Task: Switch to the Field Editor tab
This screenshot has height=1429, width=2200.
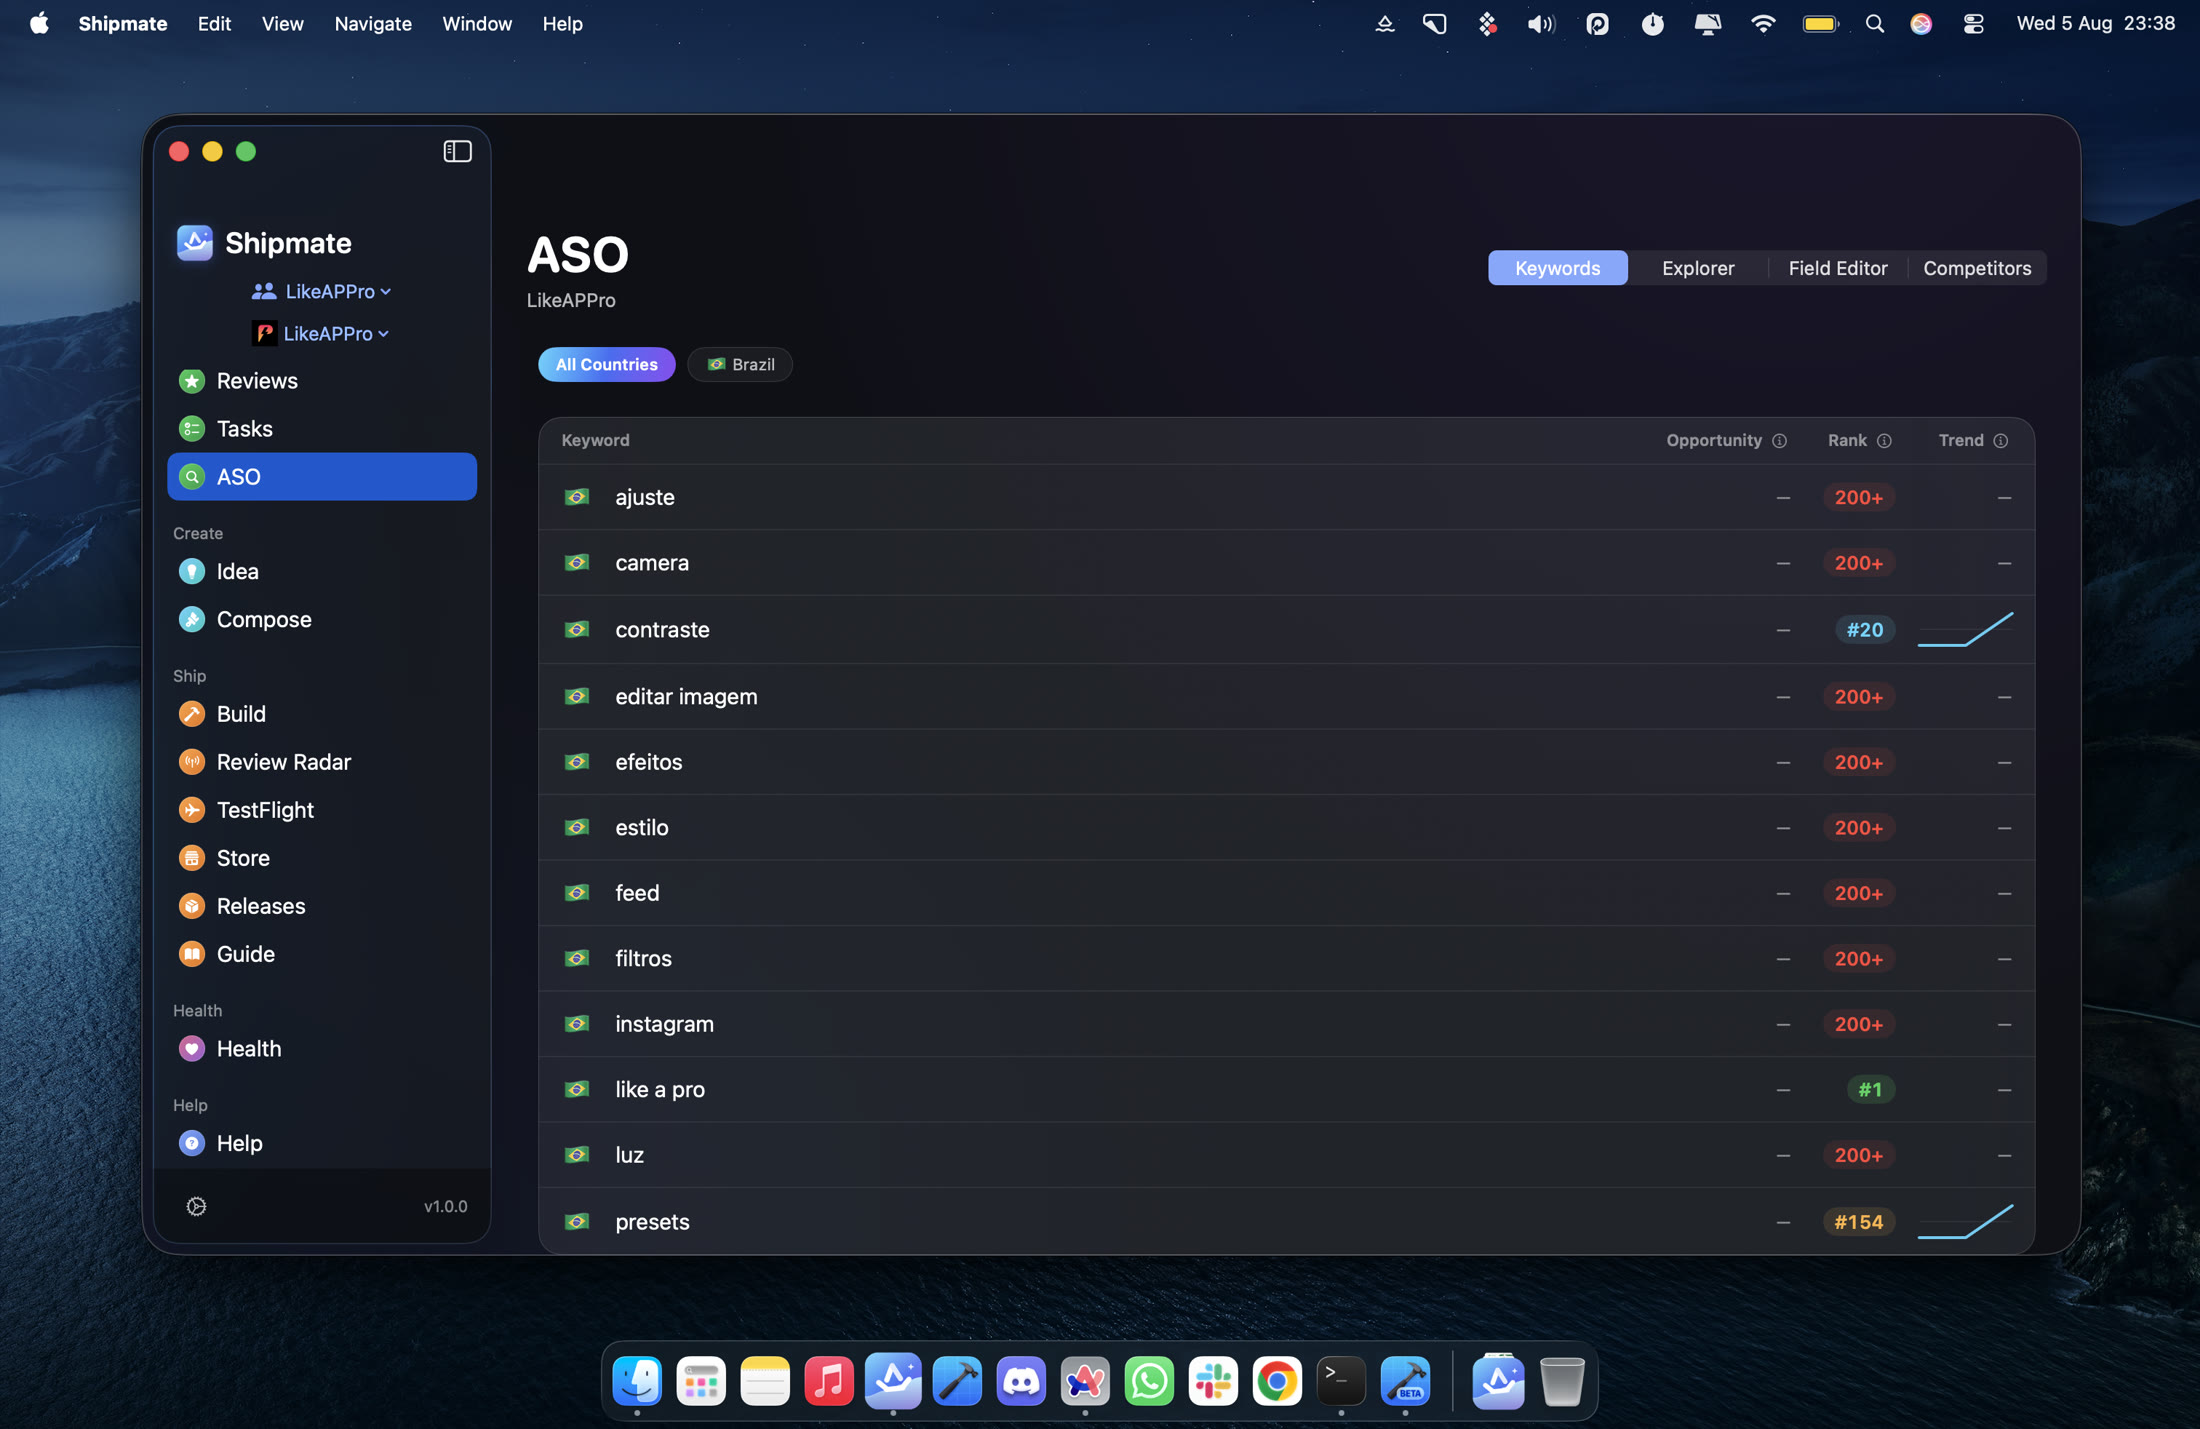Action: pos(1837,268)
